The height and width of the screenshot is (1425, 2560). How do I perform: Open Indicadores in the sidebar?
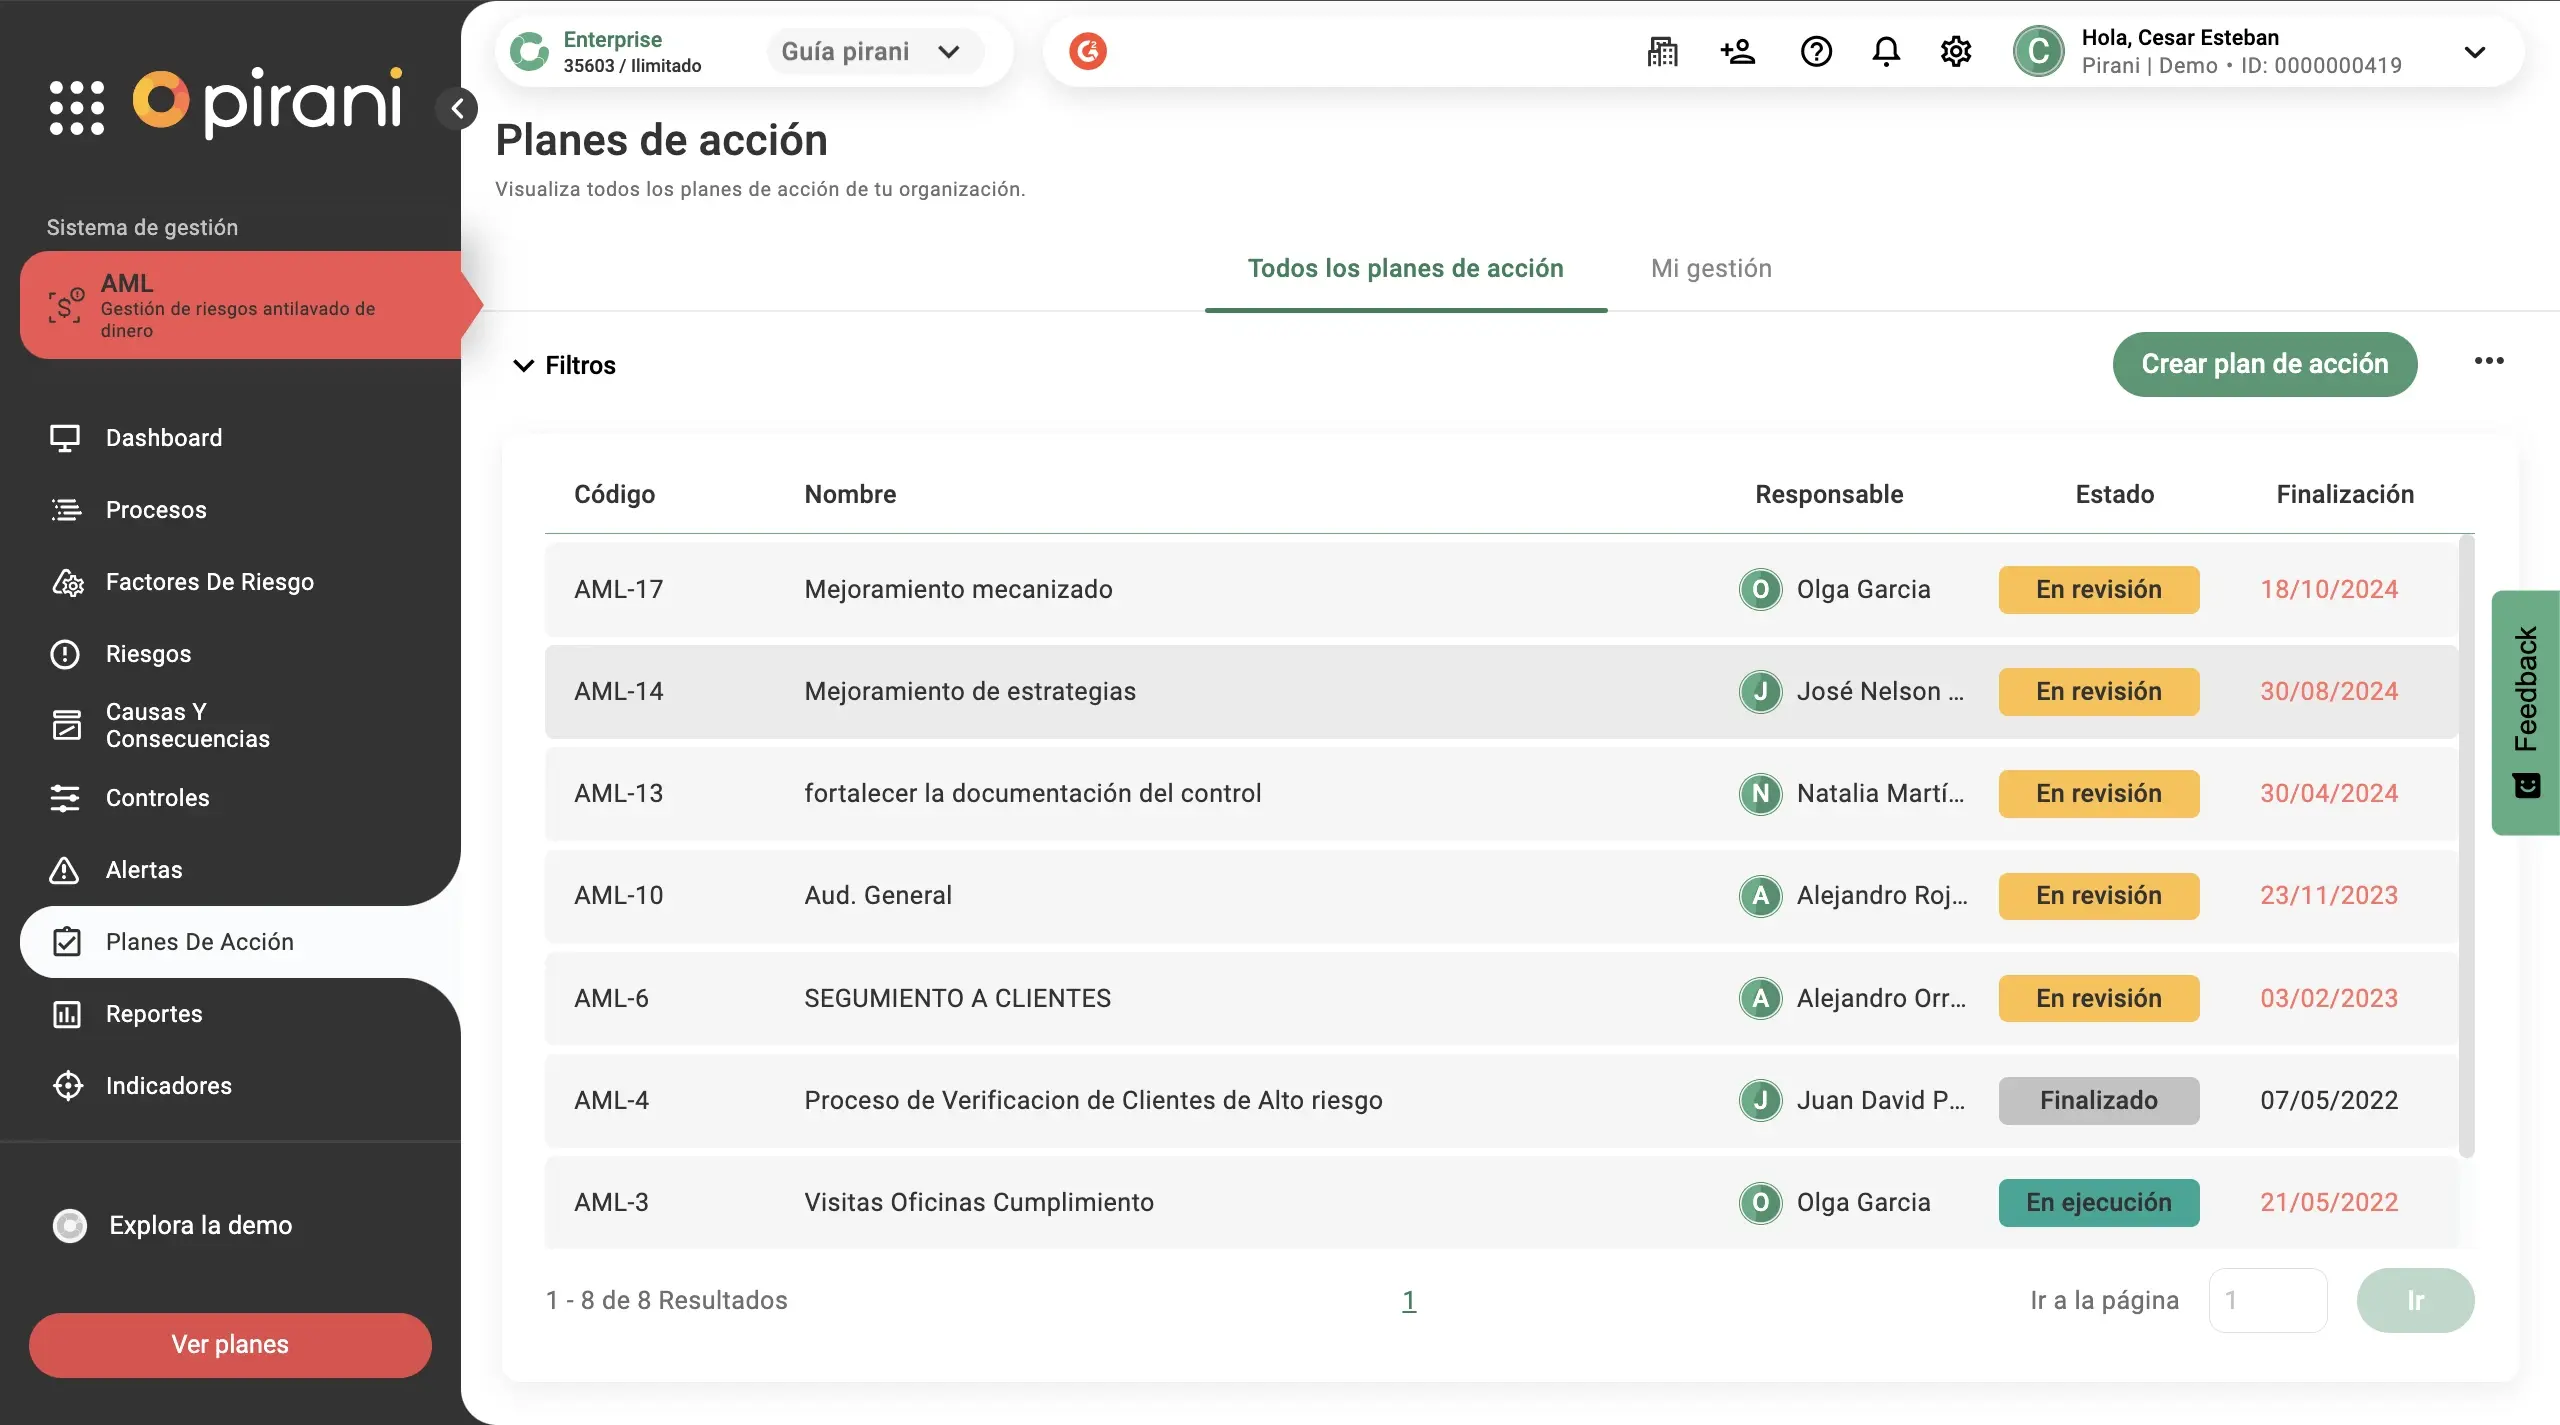tap(168, 1085)
